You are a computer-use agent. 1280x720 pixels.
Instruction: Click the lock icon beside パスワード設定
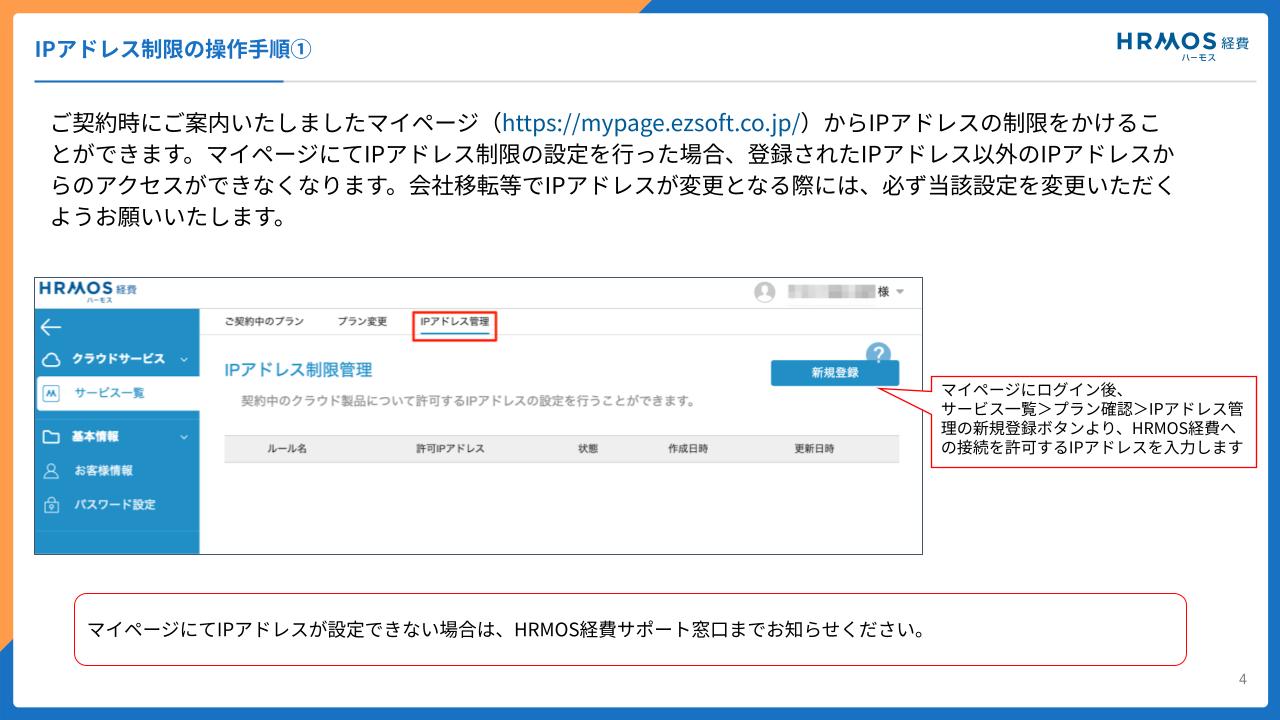point(52,505)
